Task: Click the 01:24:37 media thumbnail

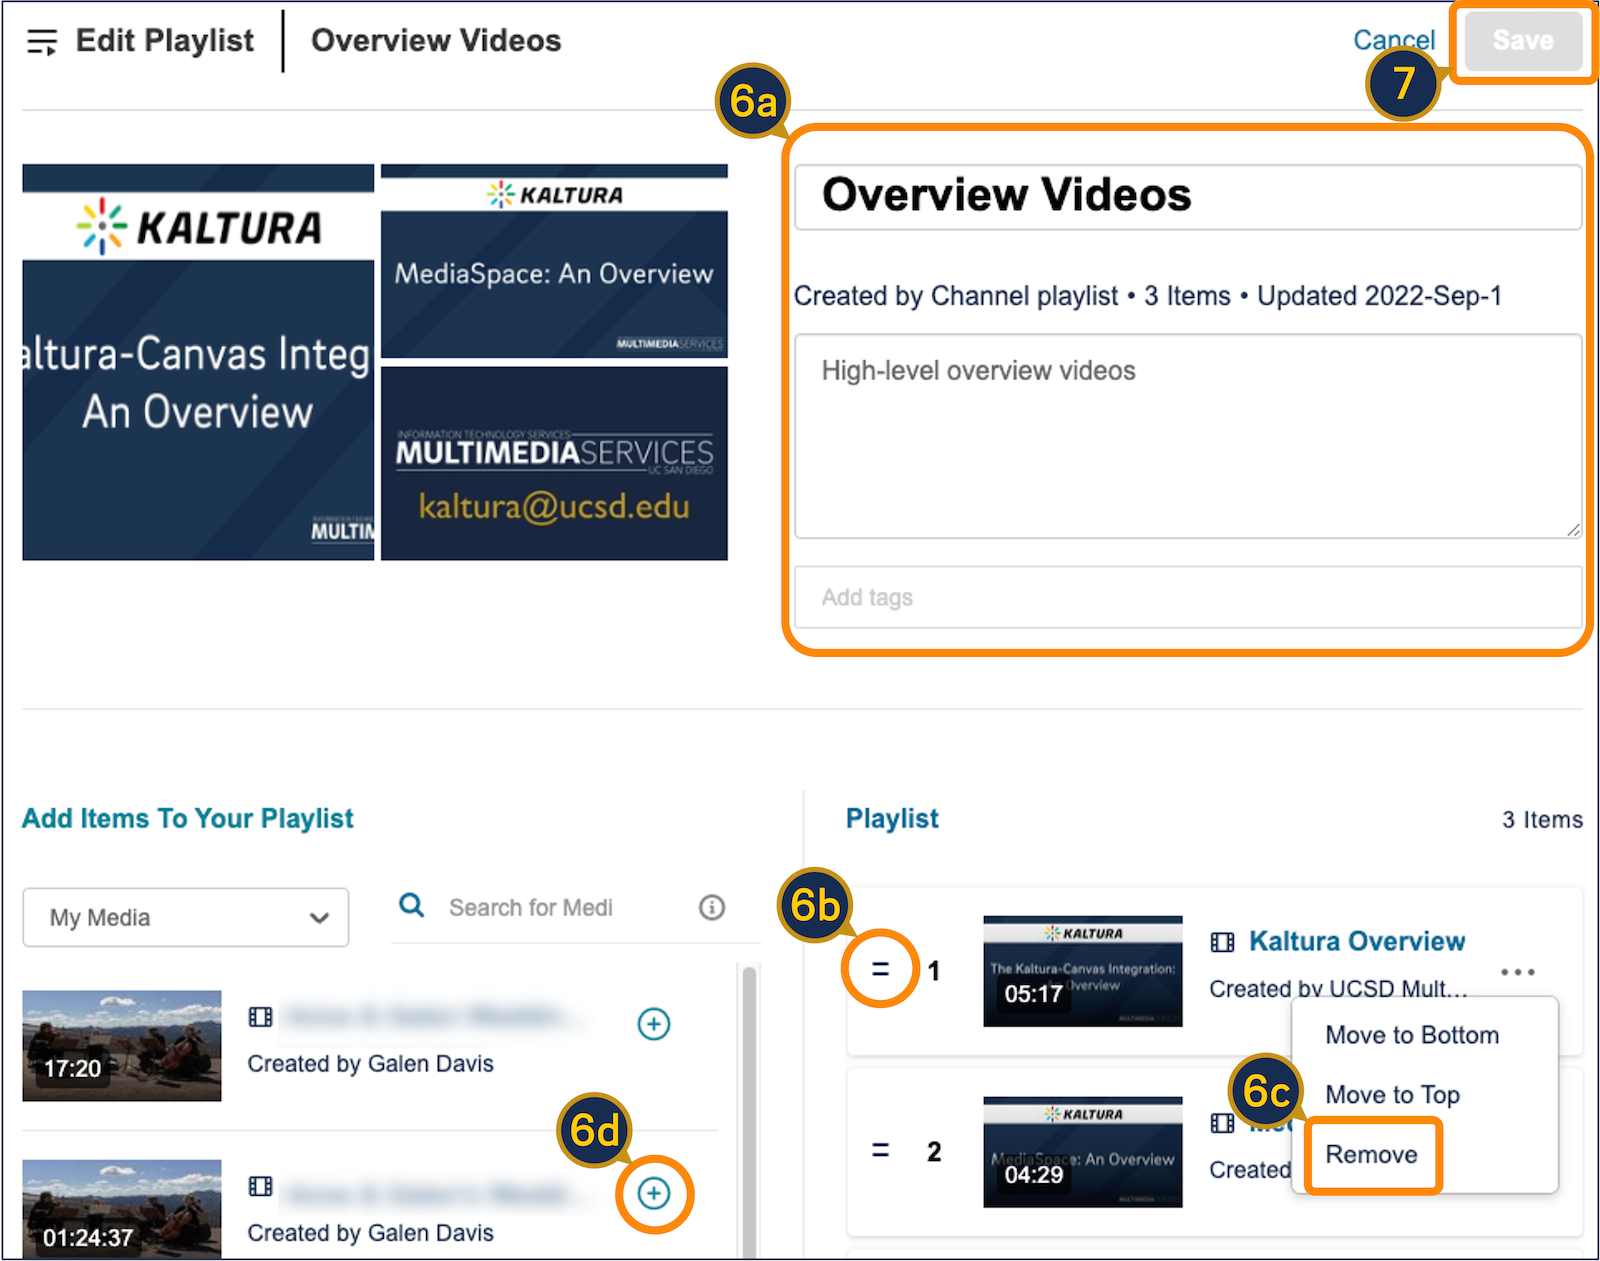Action: [x=122, y=1209]
